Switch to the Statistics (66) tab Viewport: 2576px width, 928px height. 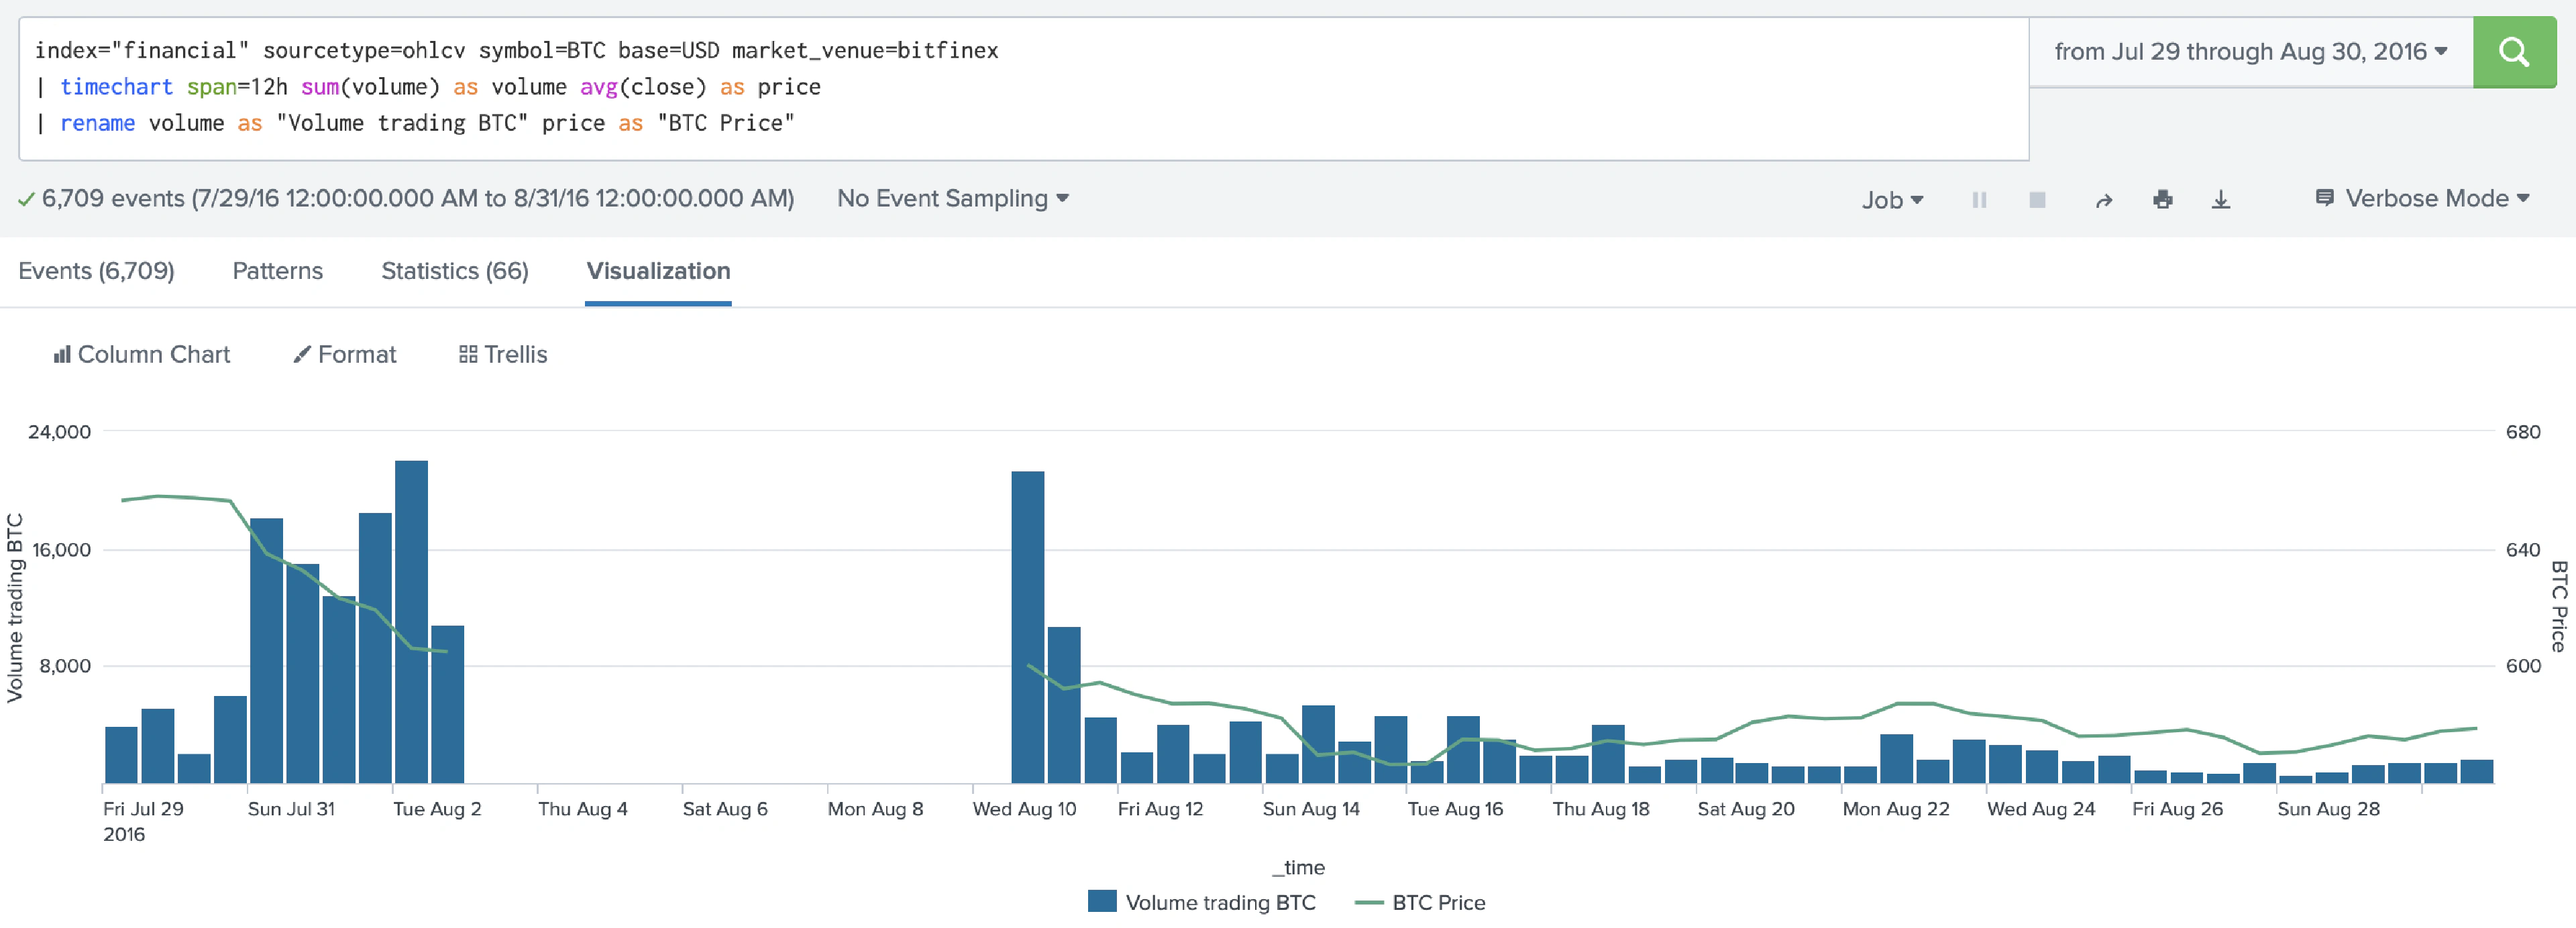pyautogui.click(x=455, y=271)
